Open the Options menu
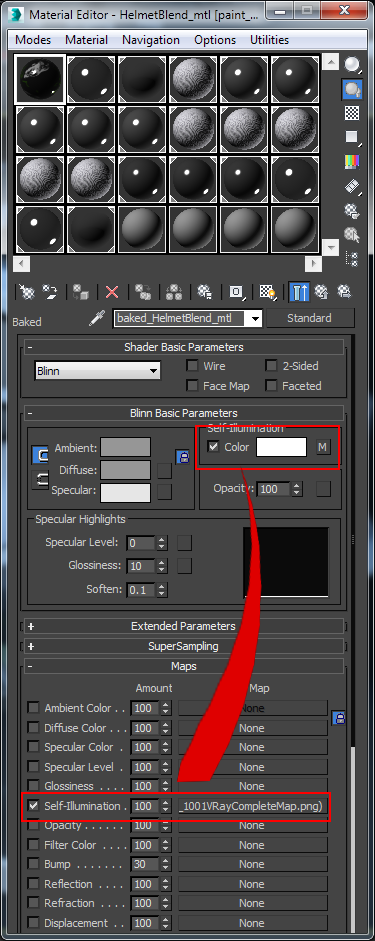The image size is (375, 941). 215,40
